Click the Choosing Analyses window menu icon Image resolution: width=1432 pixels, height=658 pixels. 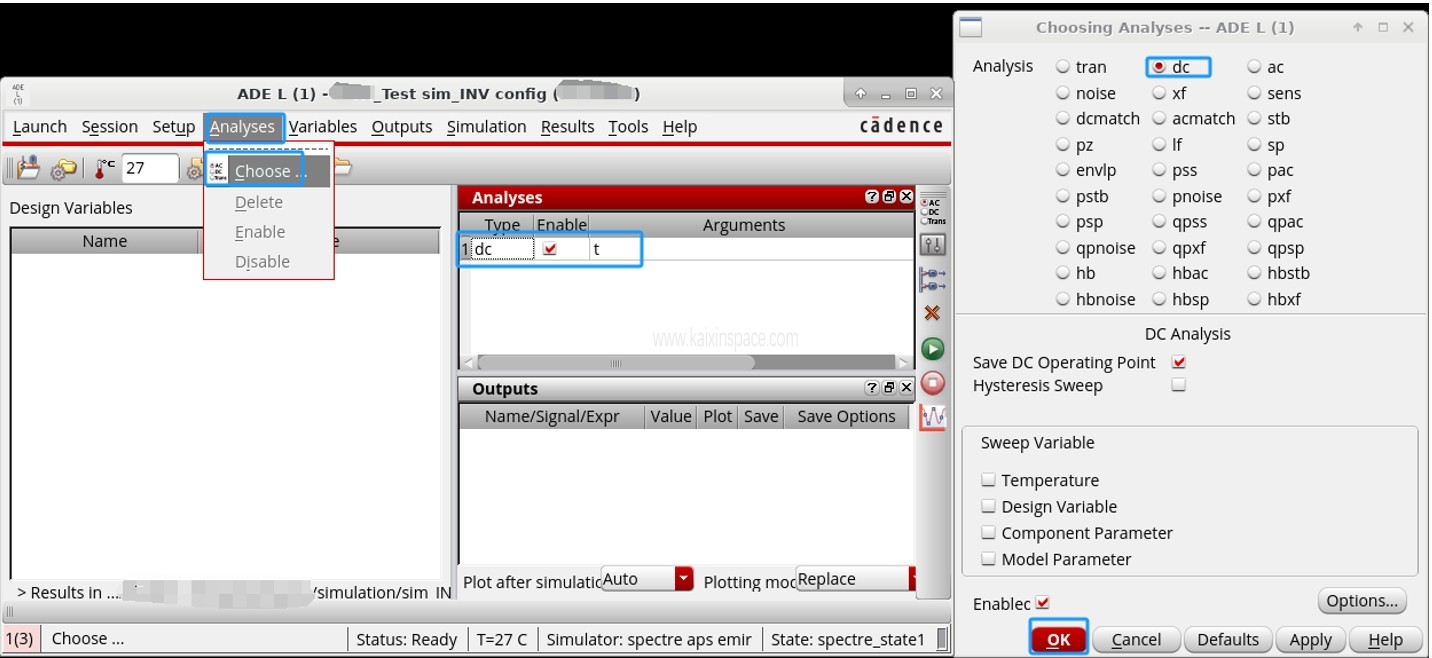coord(970,28)
